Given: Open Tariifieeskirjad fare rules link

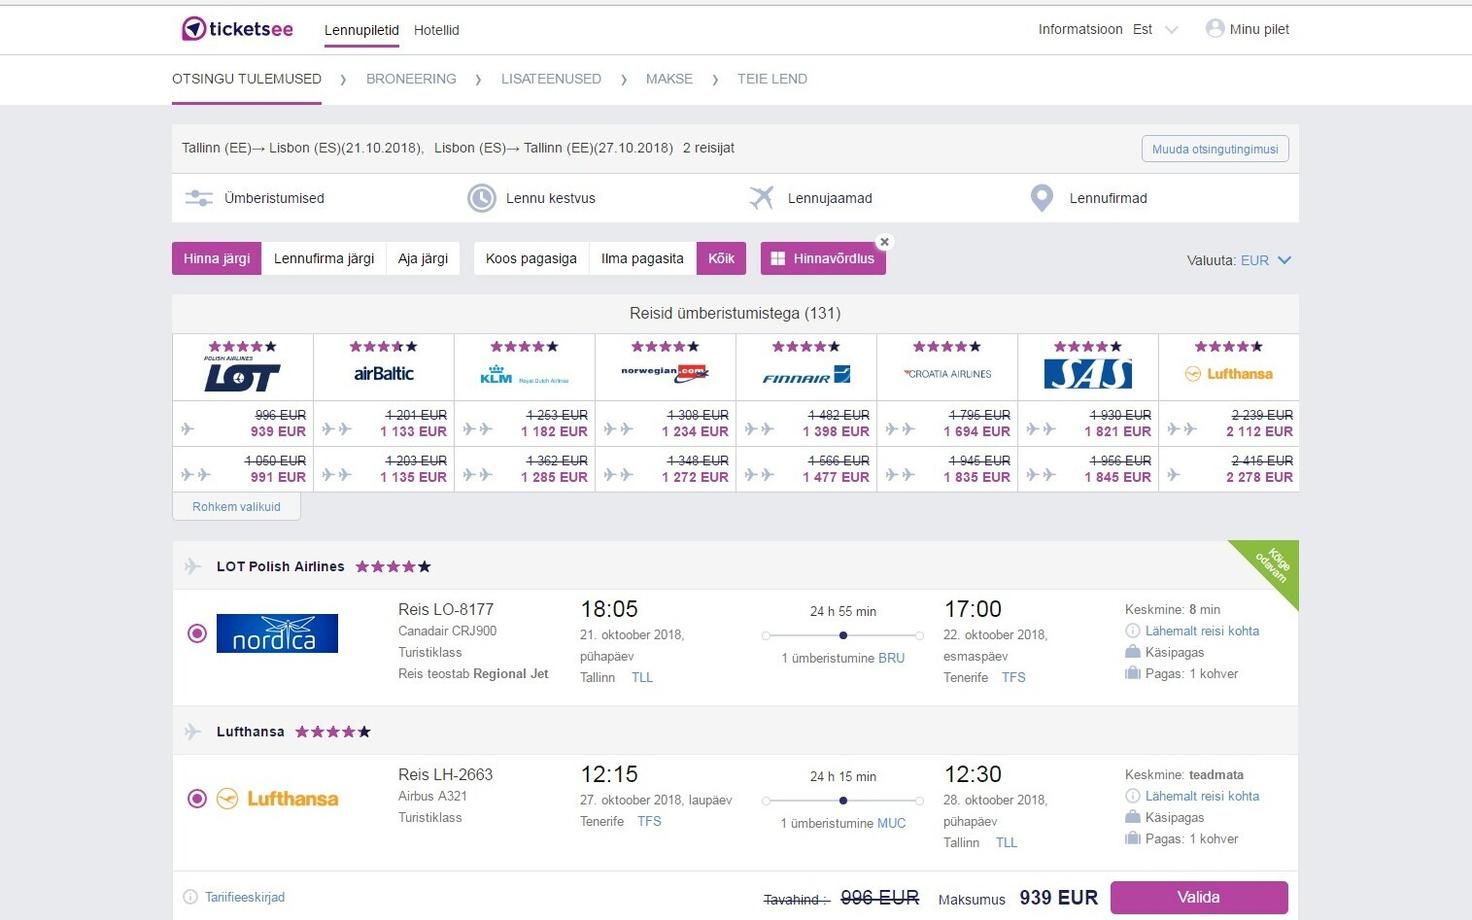Looking at the screenshot, I should (245, 897).
